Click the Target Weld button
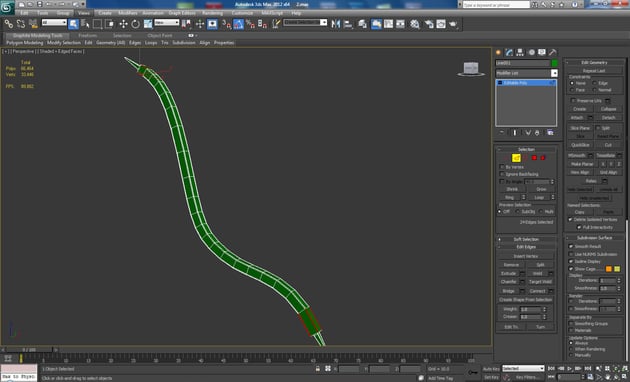The height and width of the screenshot is (382, 630). click(540, 282)
